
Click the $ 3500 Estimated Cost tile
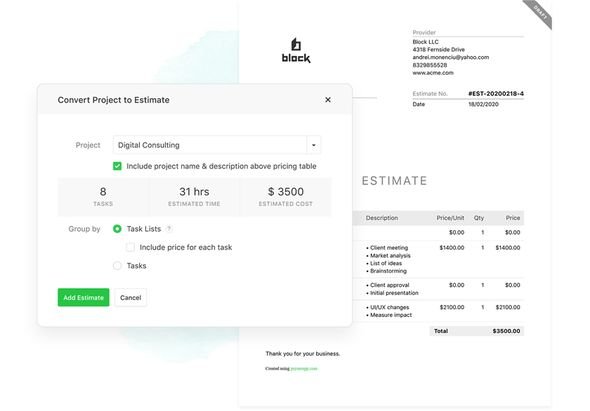[x=286, y=197]
